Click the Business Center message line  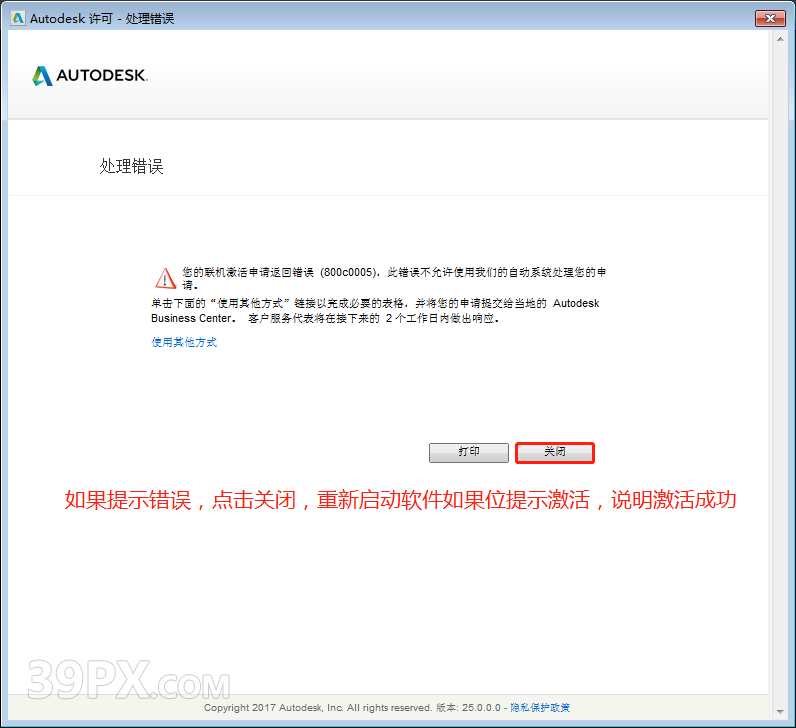[x=325, y=318]
